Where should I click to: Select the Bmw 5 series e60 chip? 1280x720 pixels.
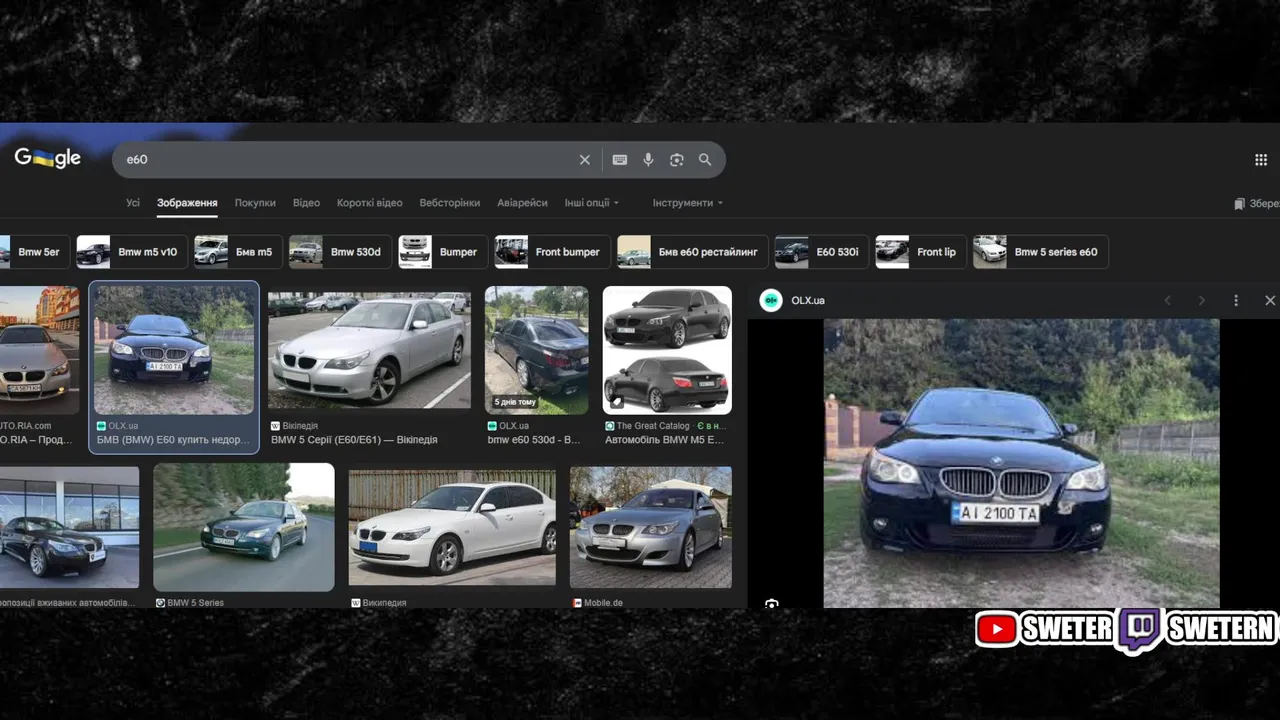click(x=1040, y=252)
